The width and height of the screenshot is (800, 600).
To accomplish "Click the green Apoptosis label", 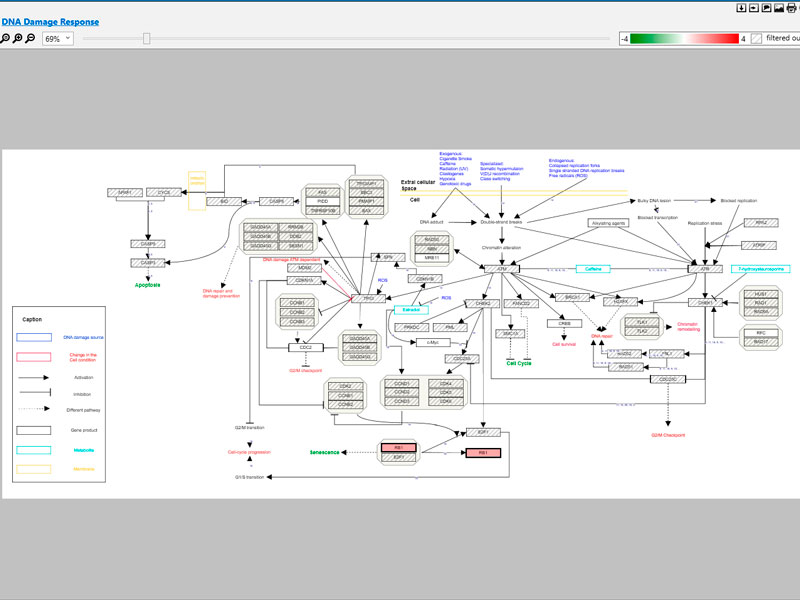I will pyautogui.click(x=147, y=285).
